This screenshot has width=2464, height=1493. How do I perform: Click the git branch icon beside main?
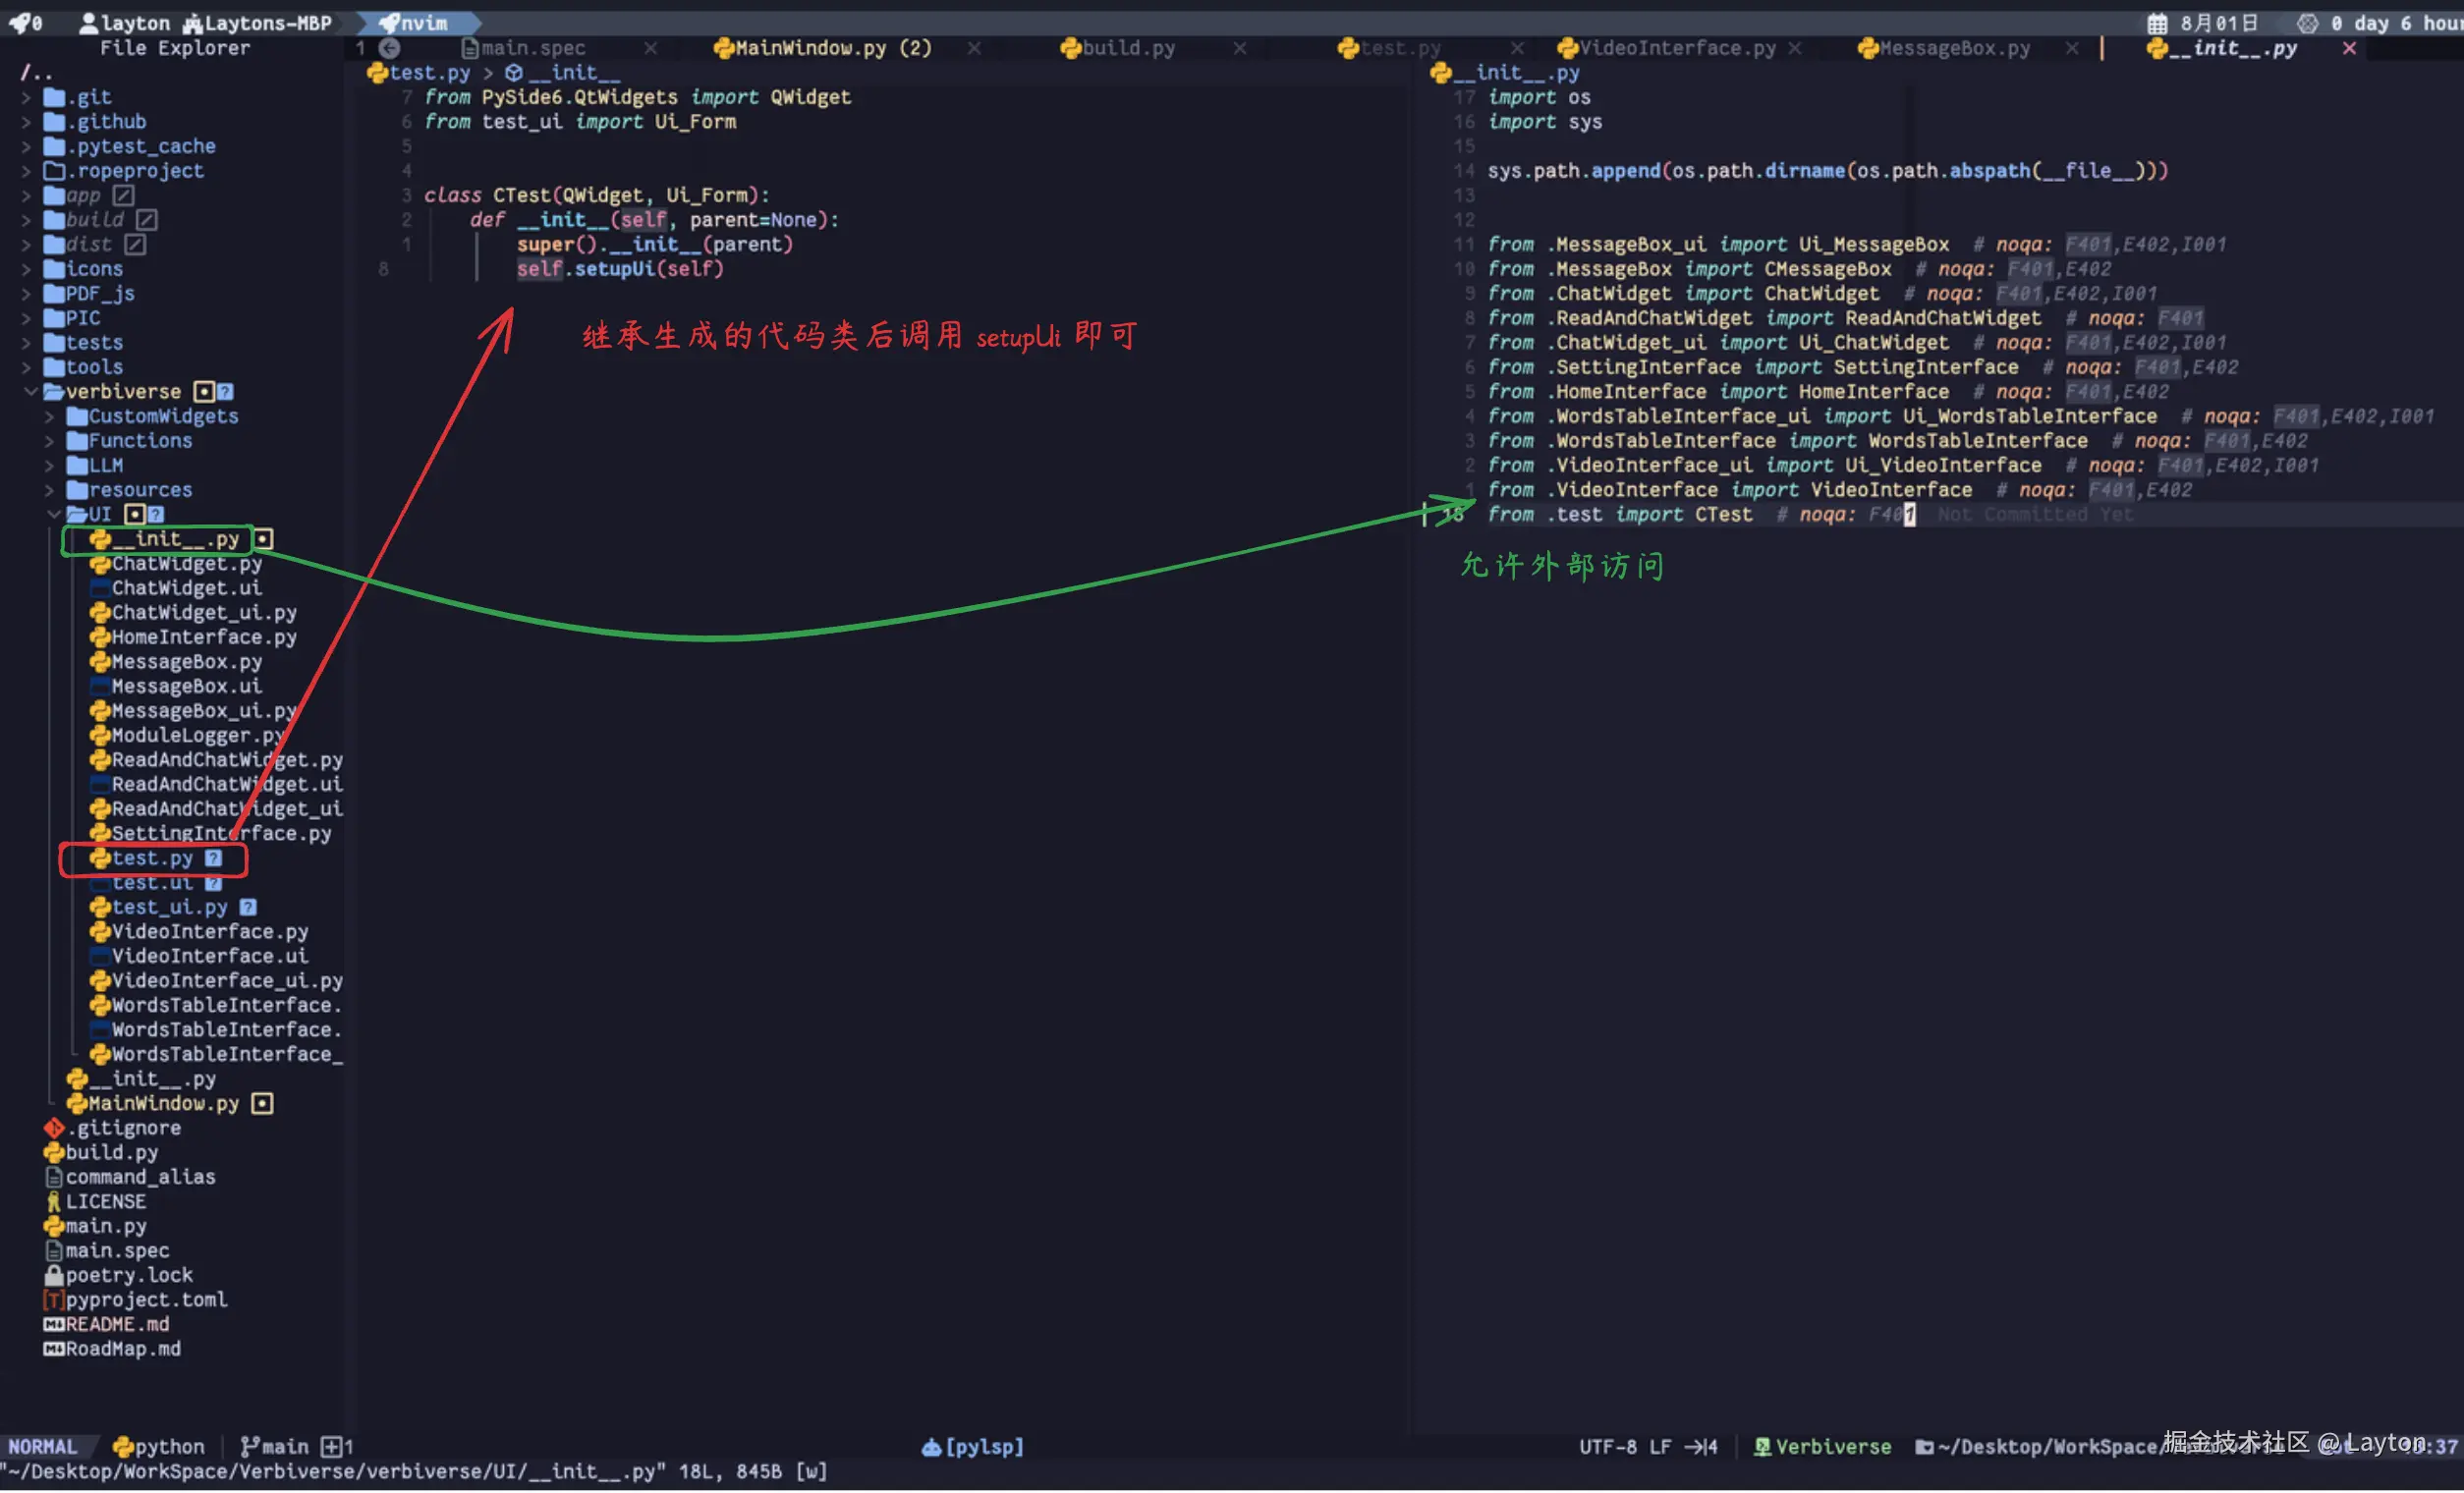click(249, 1448)
